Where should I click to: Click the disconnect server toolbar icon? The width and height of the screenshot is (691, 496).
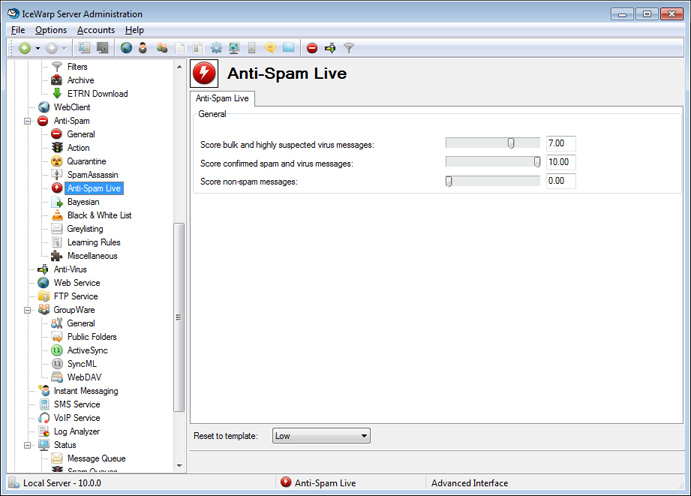102,48
